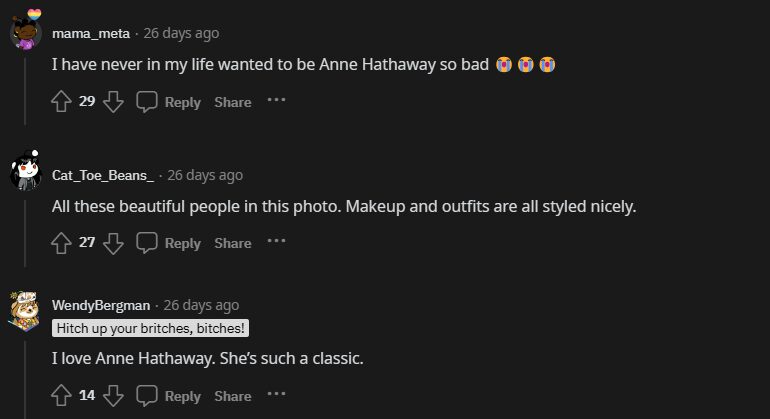Image resolution: width=770 pixels, height=419 pixels.
Task: Reply to Cat_Toe_Beans_'s comment
Action: coord(169,243)
